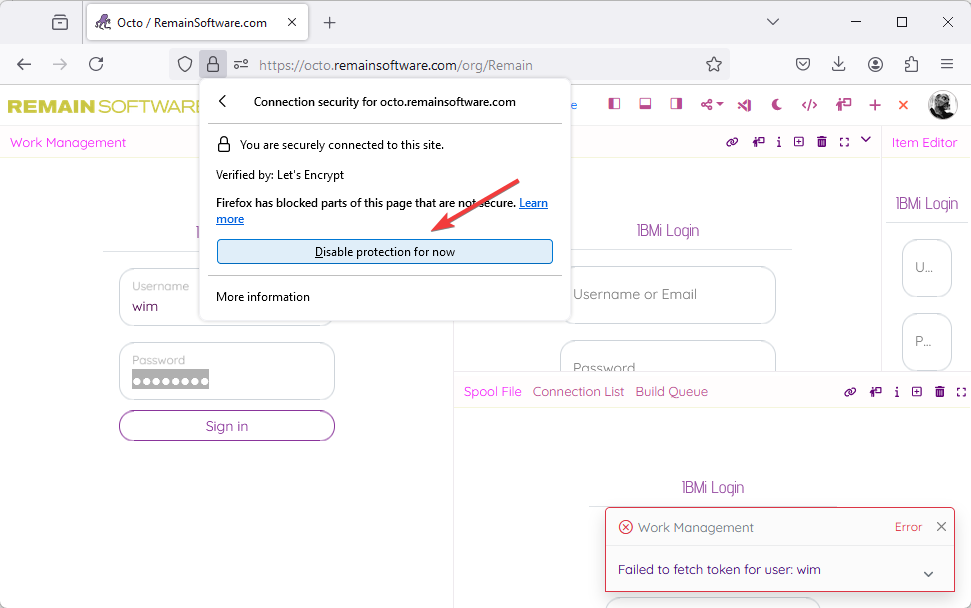Click the plus icon in the top toolbar
This screenshot has height=608, width=971.
(x=875, y=105)
